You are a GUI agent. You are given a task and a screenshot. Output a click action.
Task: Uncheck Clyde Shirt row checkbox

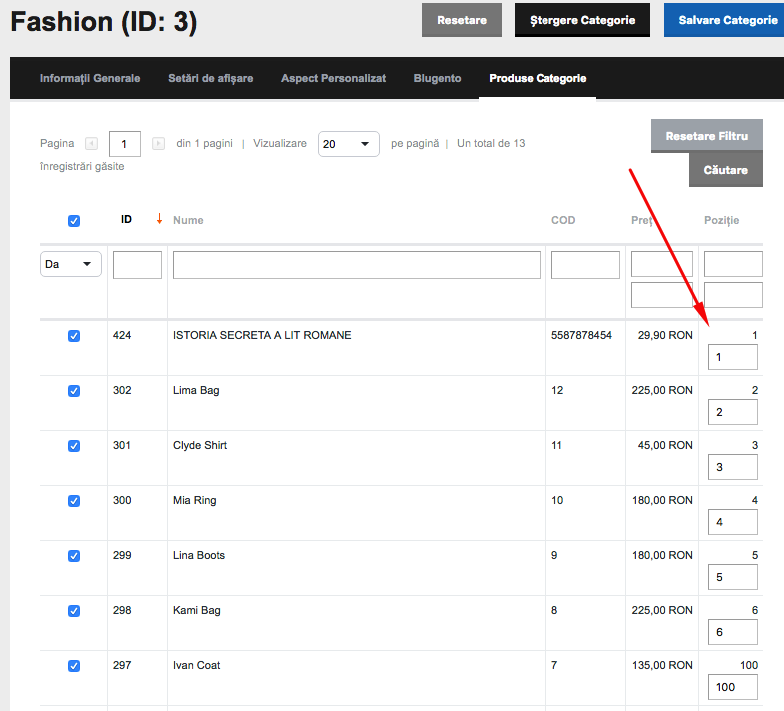click(74, 446)
